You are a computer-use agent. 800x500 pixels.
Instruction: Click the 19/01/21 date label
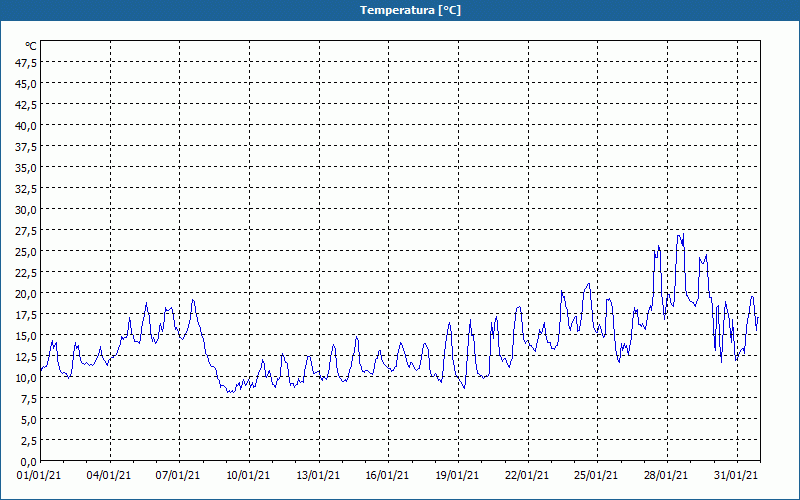click(457, 475)
